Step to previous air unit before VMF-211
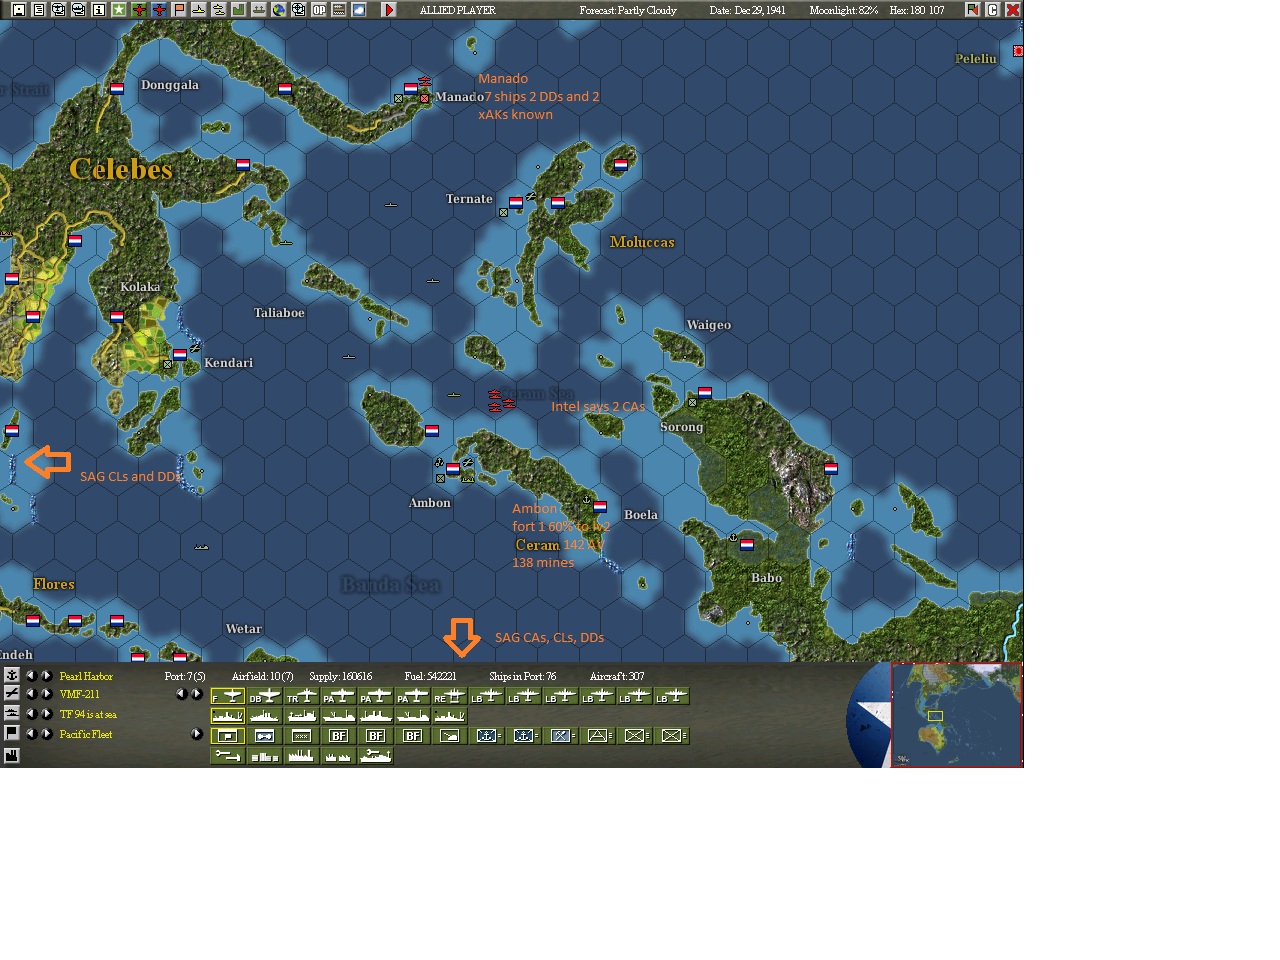 coord(30,693)
